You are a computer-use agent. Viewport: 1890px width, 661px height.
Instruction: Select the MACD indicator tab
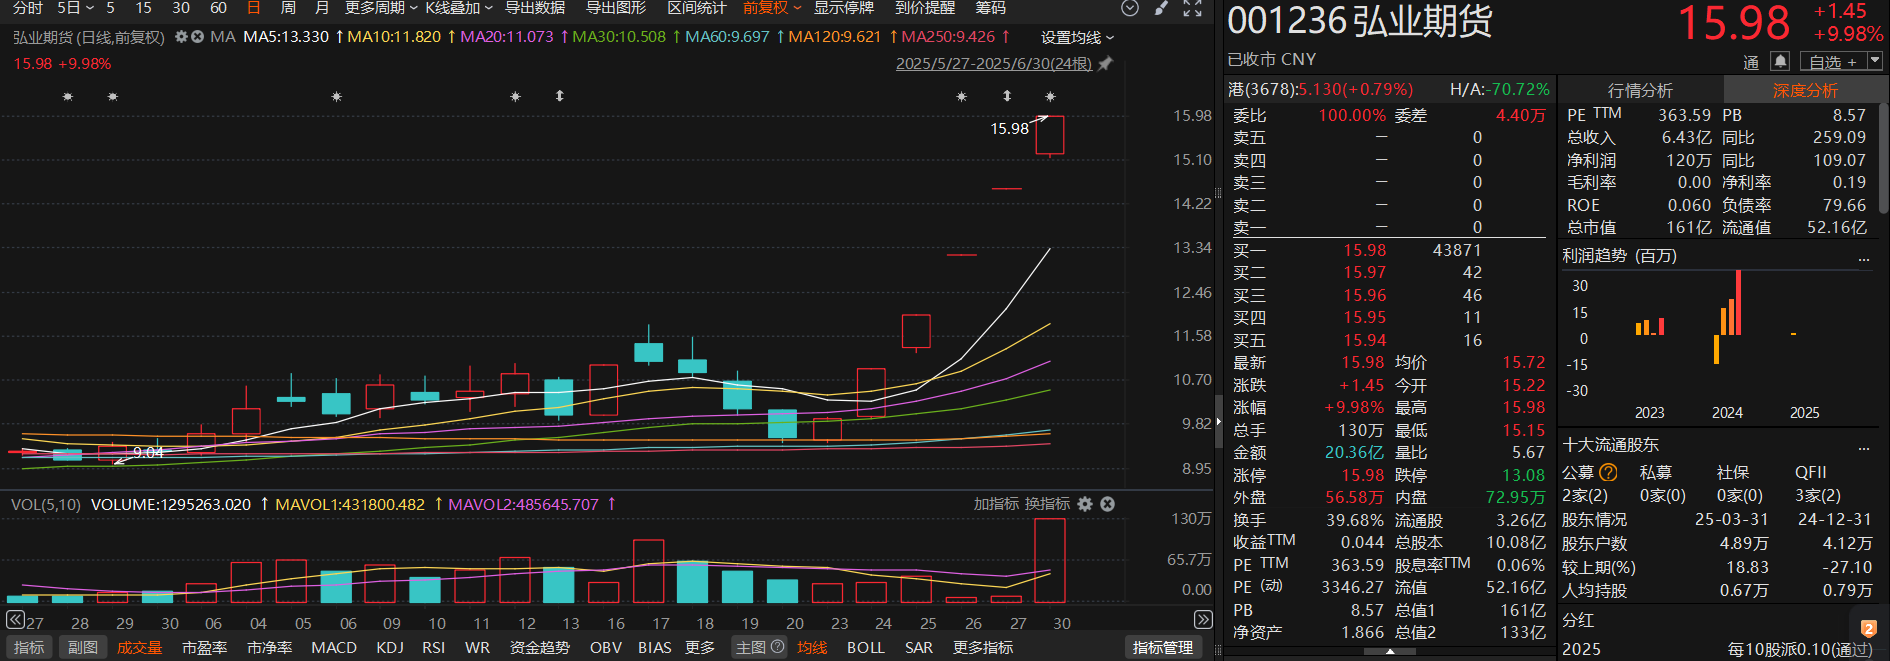point(334,648)
